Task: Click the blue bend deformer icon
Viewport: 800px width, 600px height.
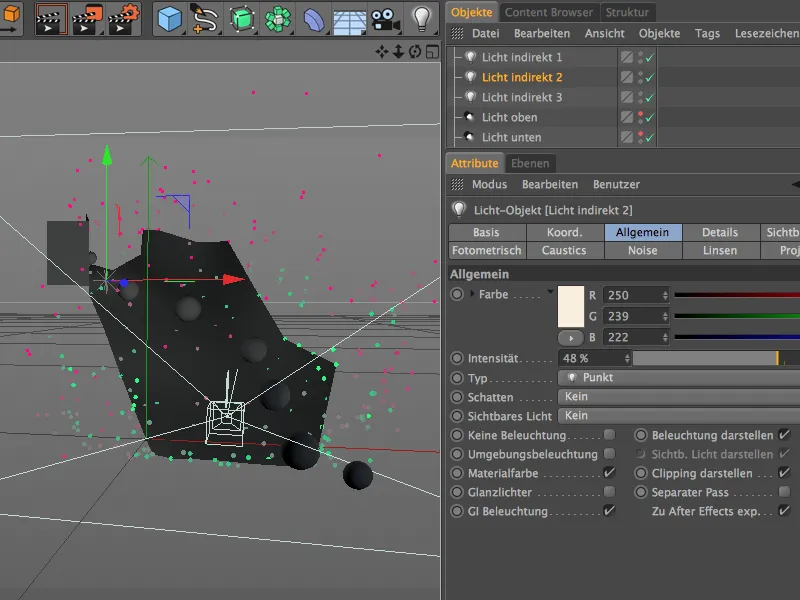Action: 314,20
